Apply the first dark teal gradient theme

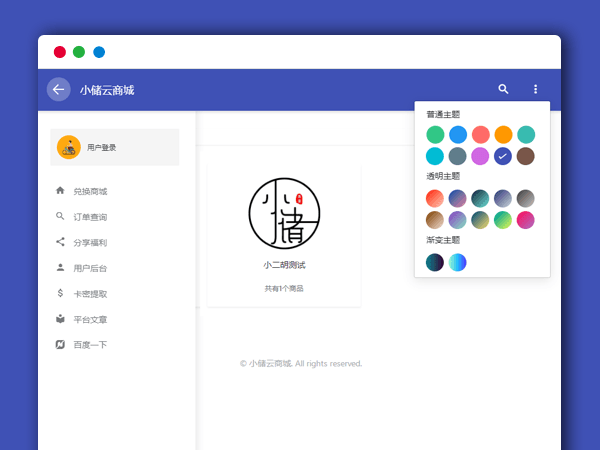[x=435, y=262]
